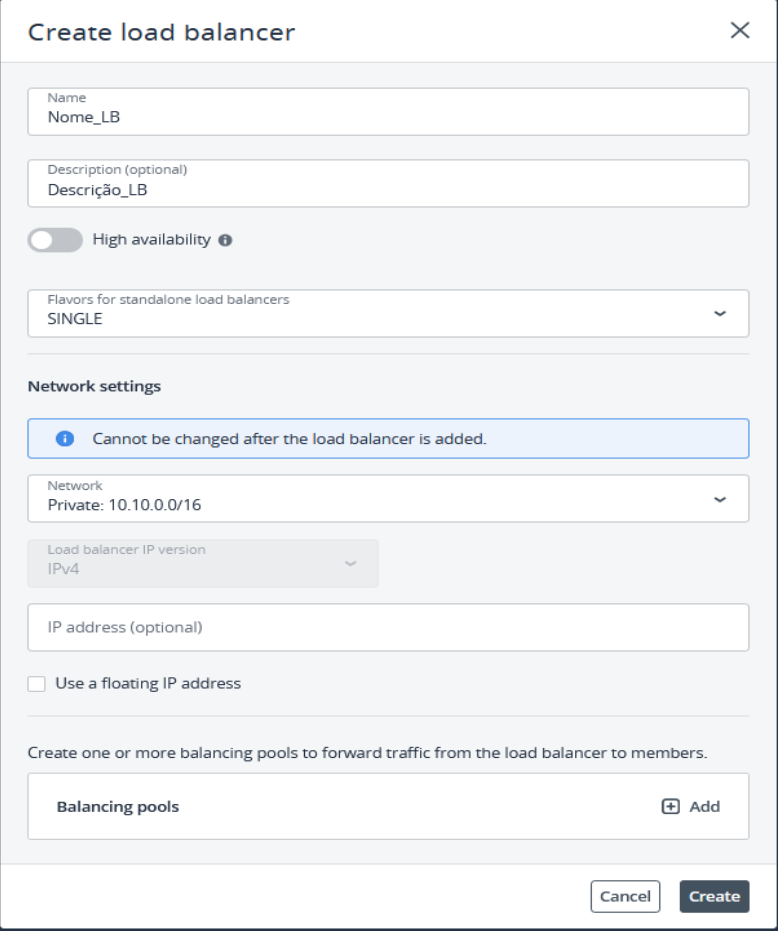This screenshot has height=931, width=778.
Task: Click the Add text in Balancing pools
Action: [704, 806]
